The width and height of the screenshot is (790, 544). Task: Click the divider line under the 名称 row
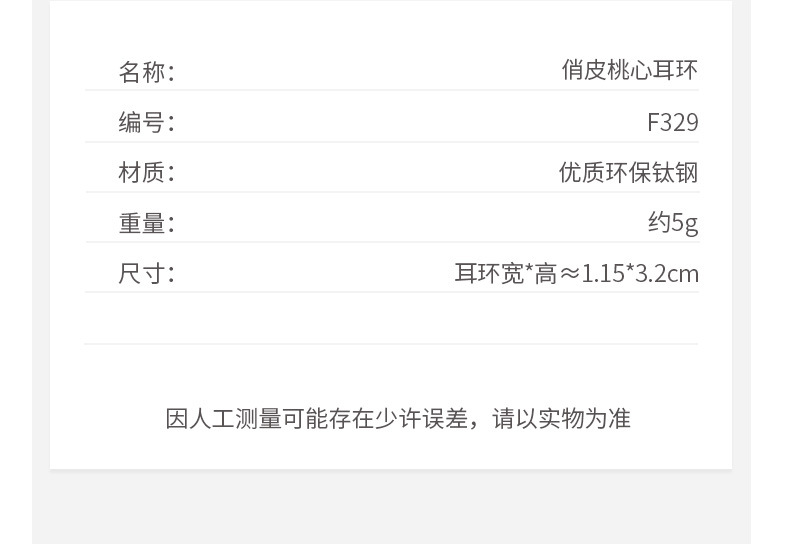391,91
